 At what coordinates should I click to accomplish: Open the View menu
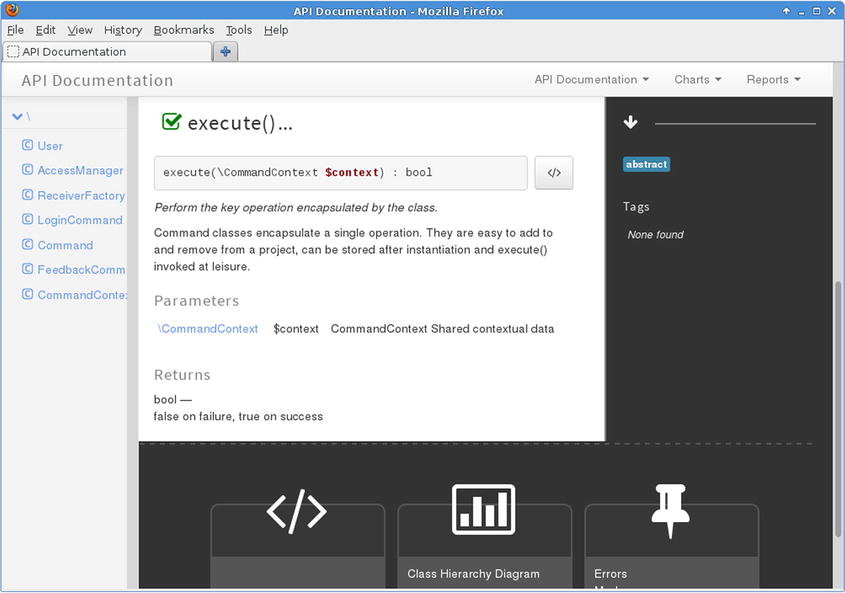[x=80, y=30]
